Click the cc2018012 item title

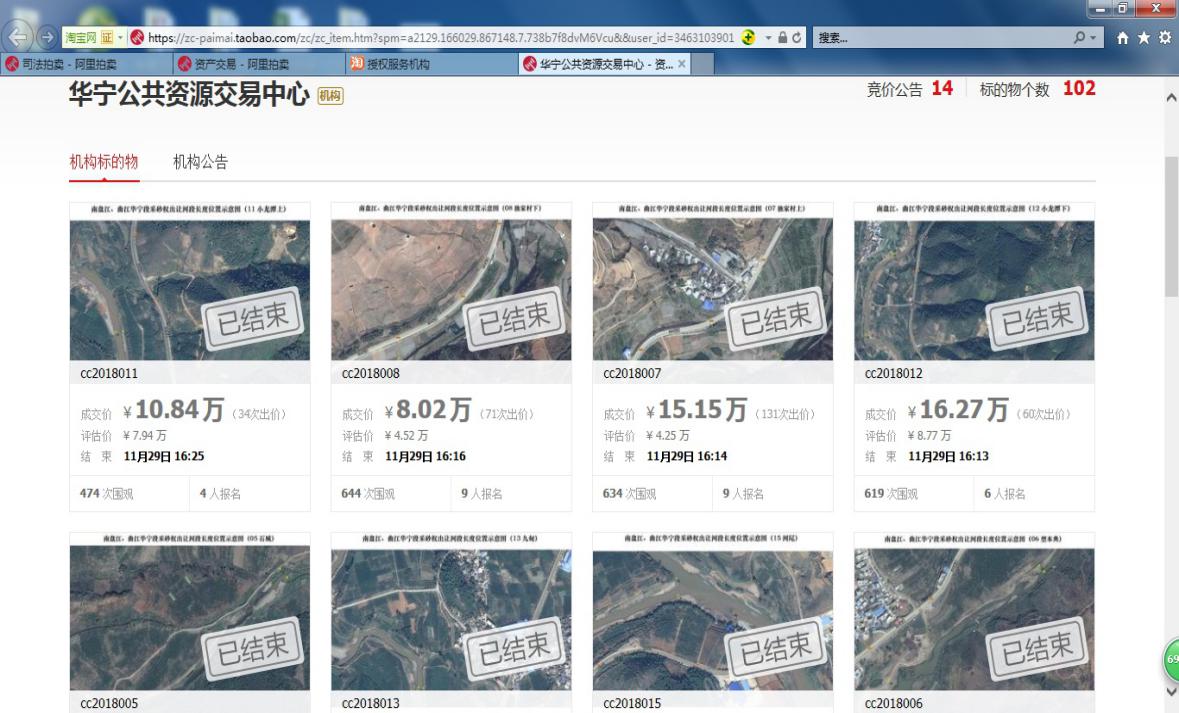tap(894, 373)
